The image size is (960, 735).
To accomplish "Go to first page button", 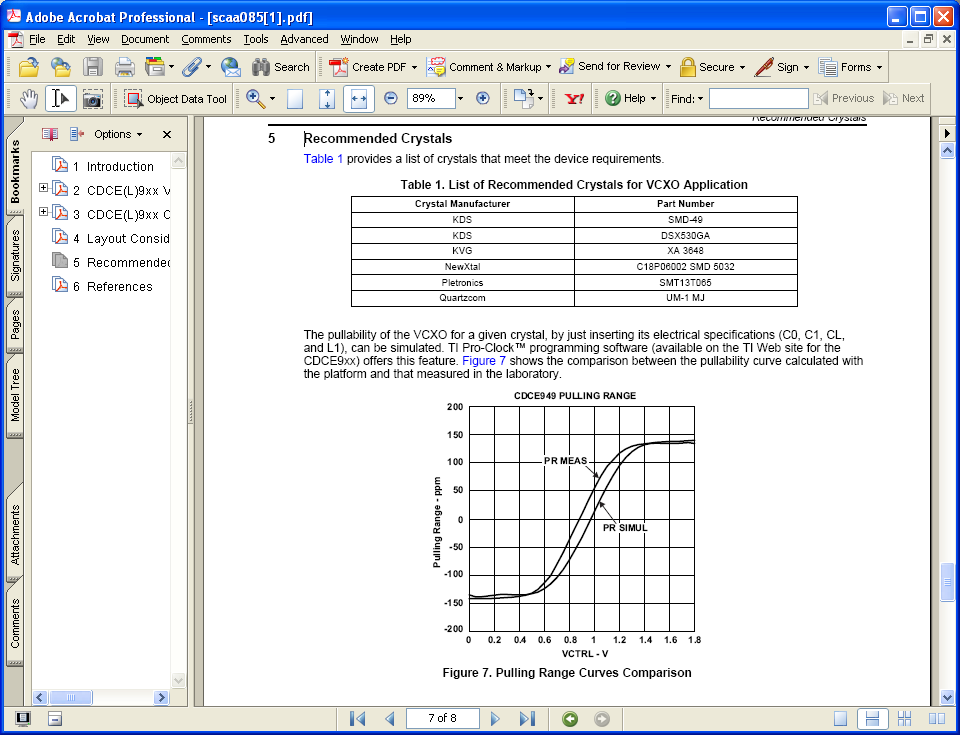I will 358,718.
